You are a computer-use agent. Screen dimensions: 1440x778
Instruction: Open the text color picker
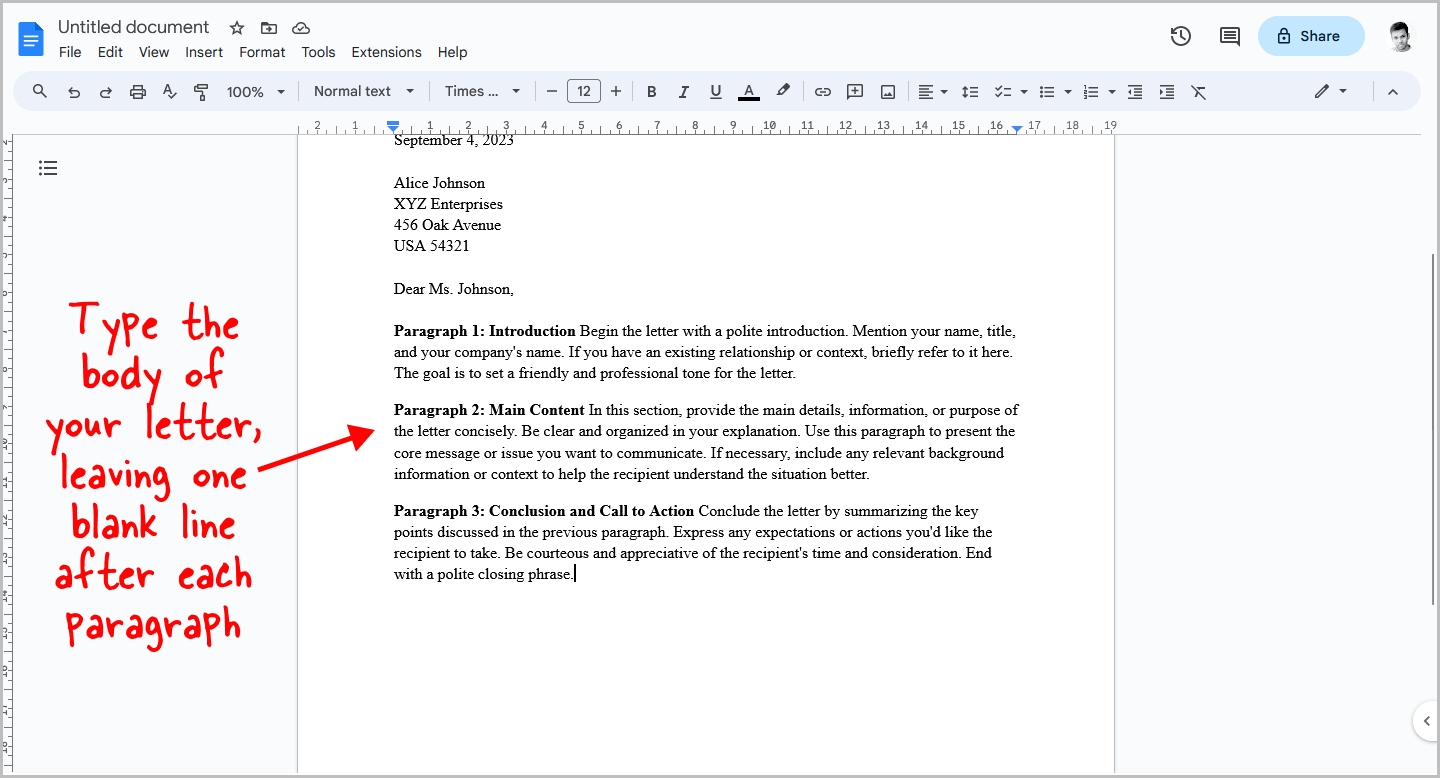pyautogui.click(x=748, y=91)
